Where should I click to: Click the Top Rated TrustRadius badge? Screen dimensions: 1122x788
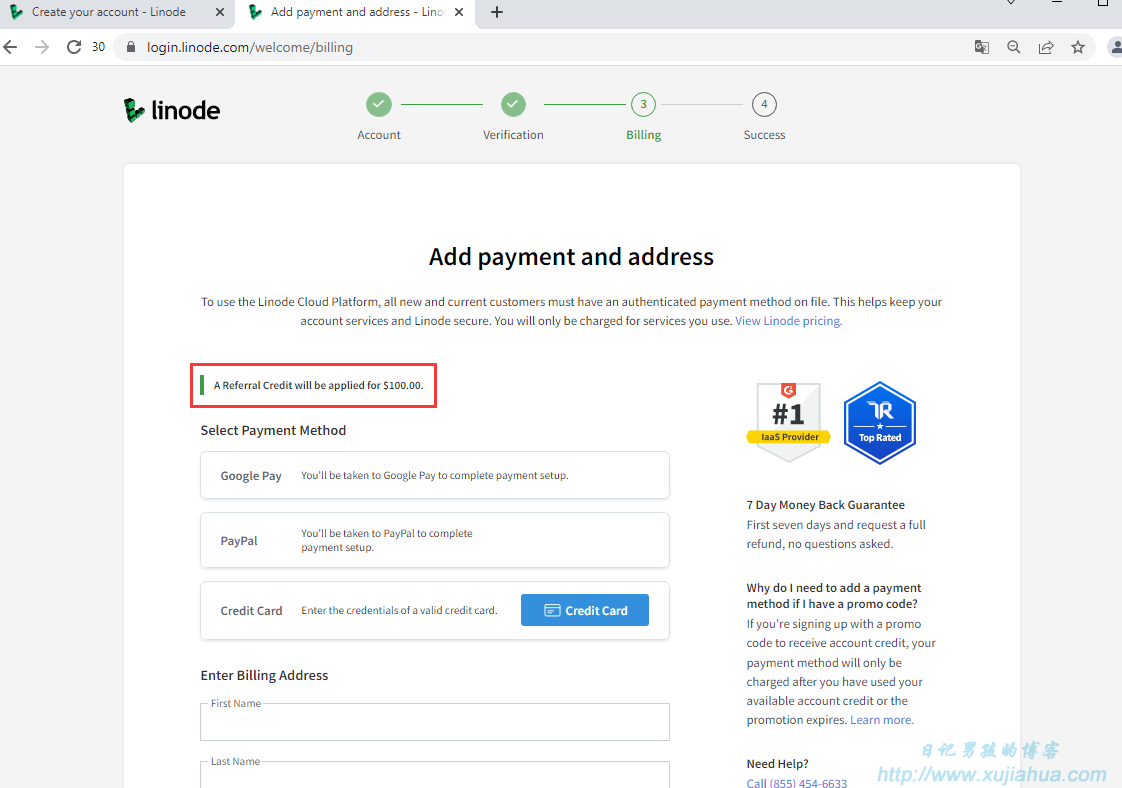coord(879,422)
